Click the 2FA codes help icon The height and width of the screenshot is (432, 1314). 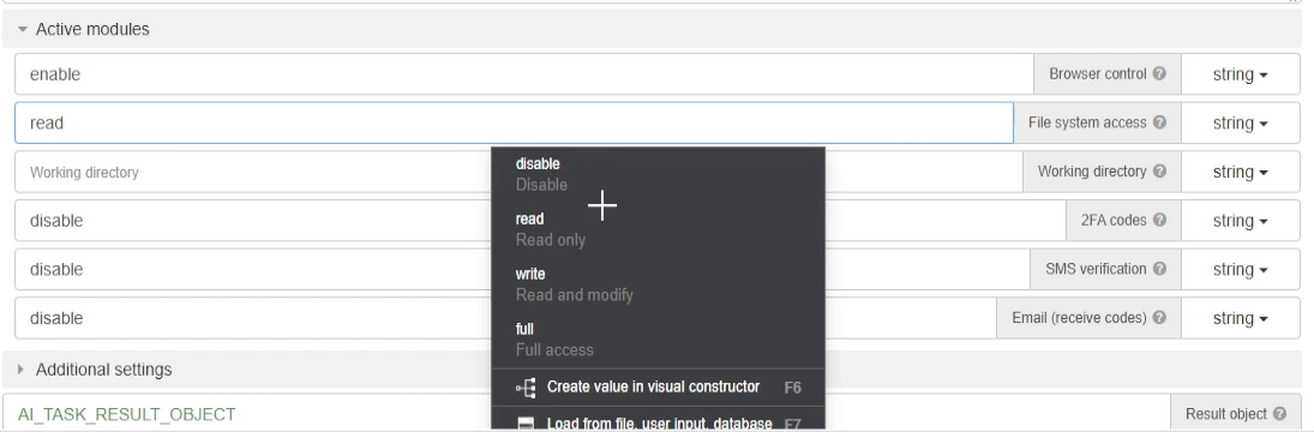(1159, 221)
